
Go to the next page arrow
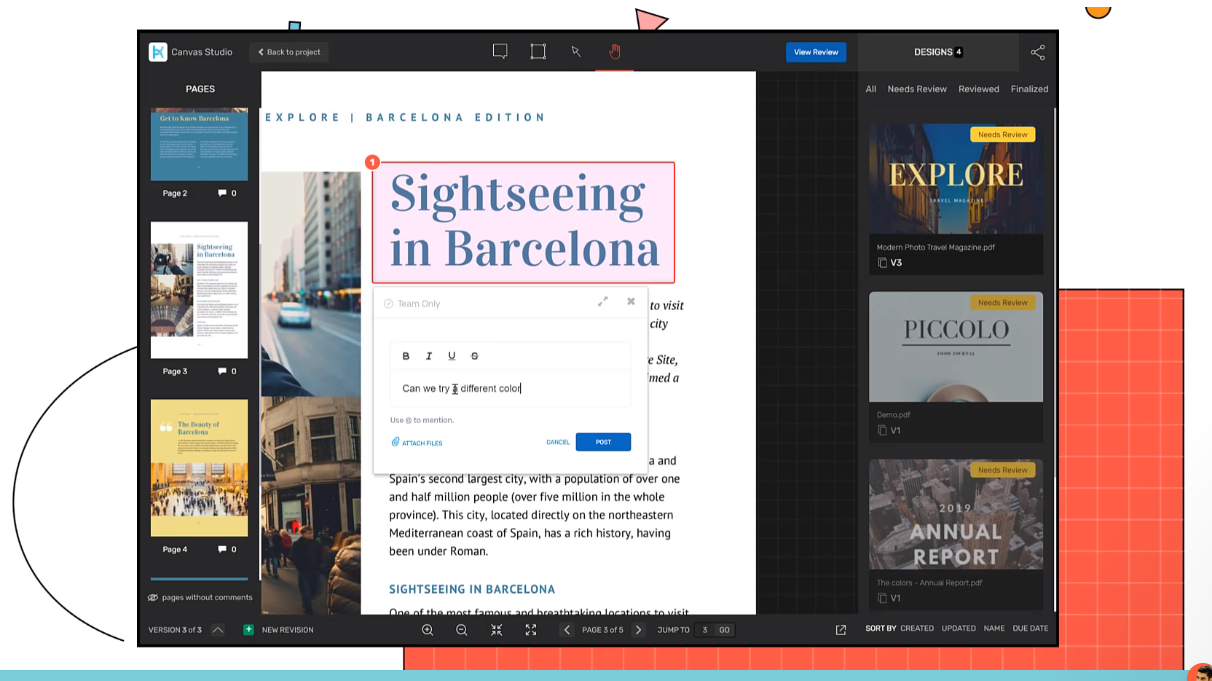coord(638,630)
